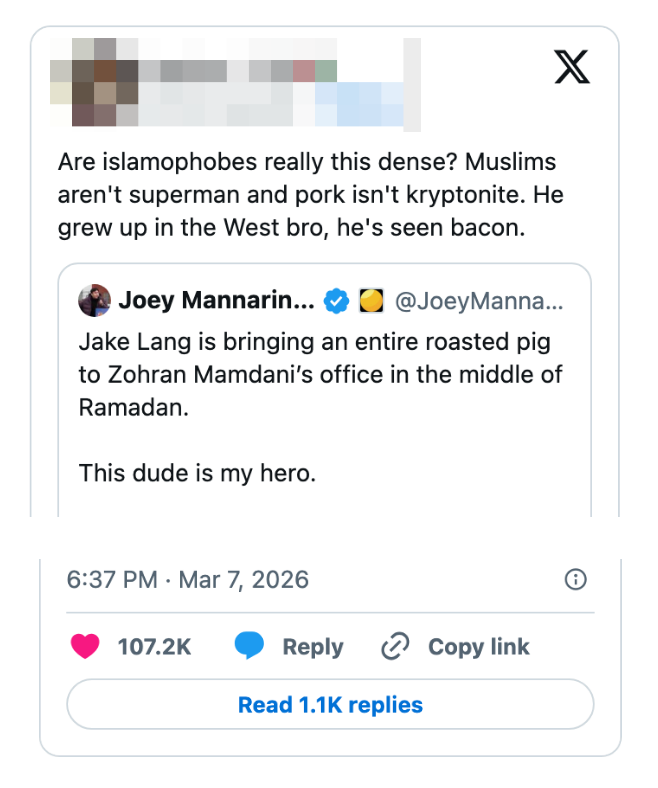The height and width of the screenshot is (788, 658).
Task: Click the line "This dude is my hero."
Action: tap(197, 472)
